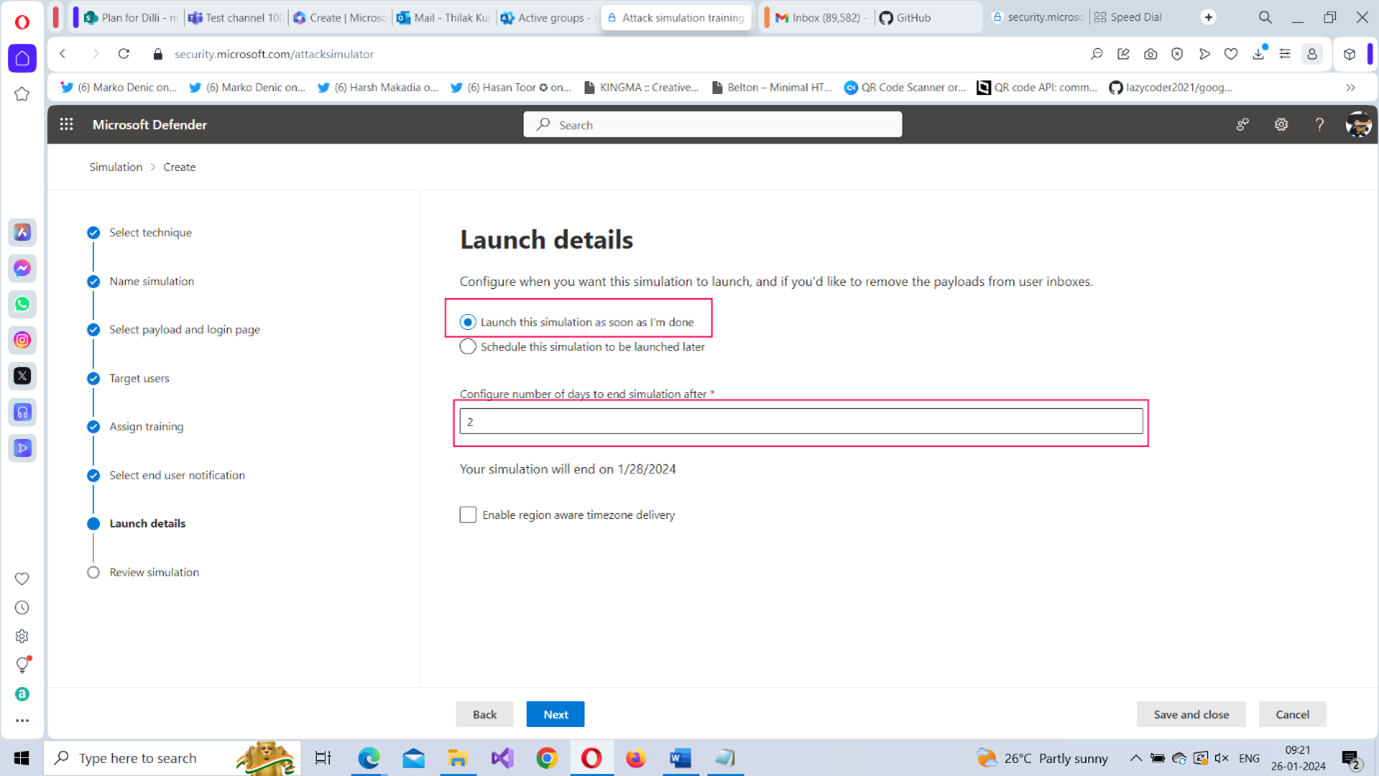Select Schedule this simulation to be launched later

[x=468, y=347]
